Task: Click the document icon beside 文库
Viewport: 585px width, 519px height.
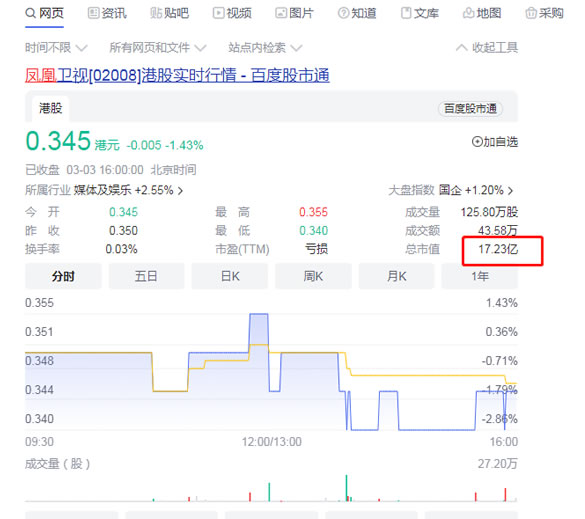Action: (x=406, y=14)
